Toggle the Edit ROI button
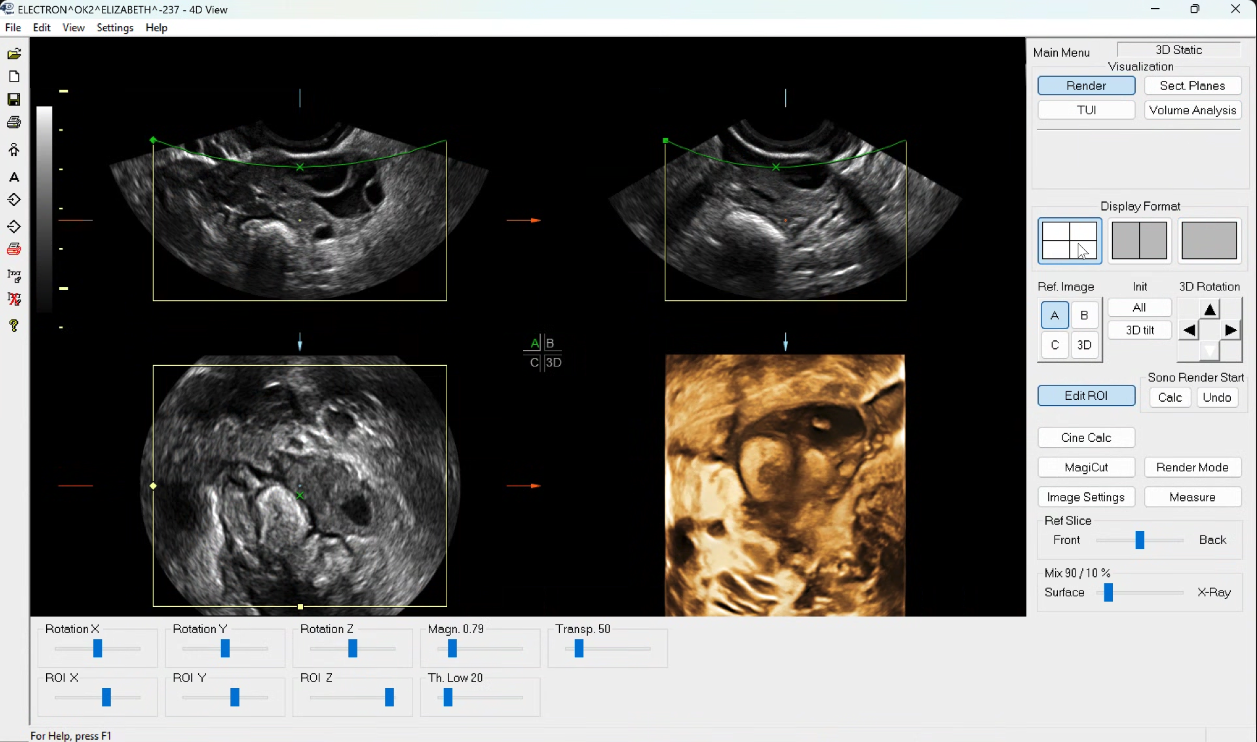This screenshot has height=742, width=1257. click(1086, 396)
